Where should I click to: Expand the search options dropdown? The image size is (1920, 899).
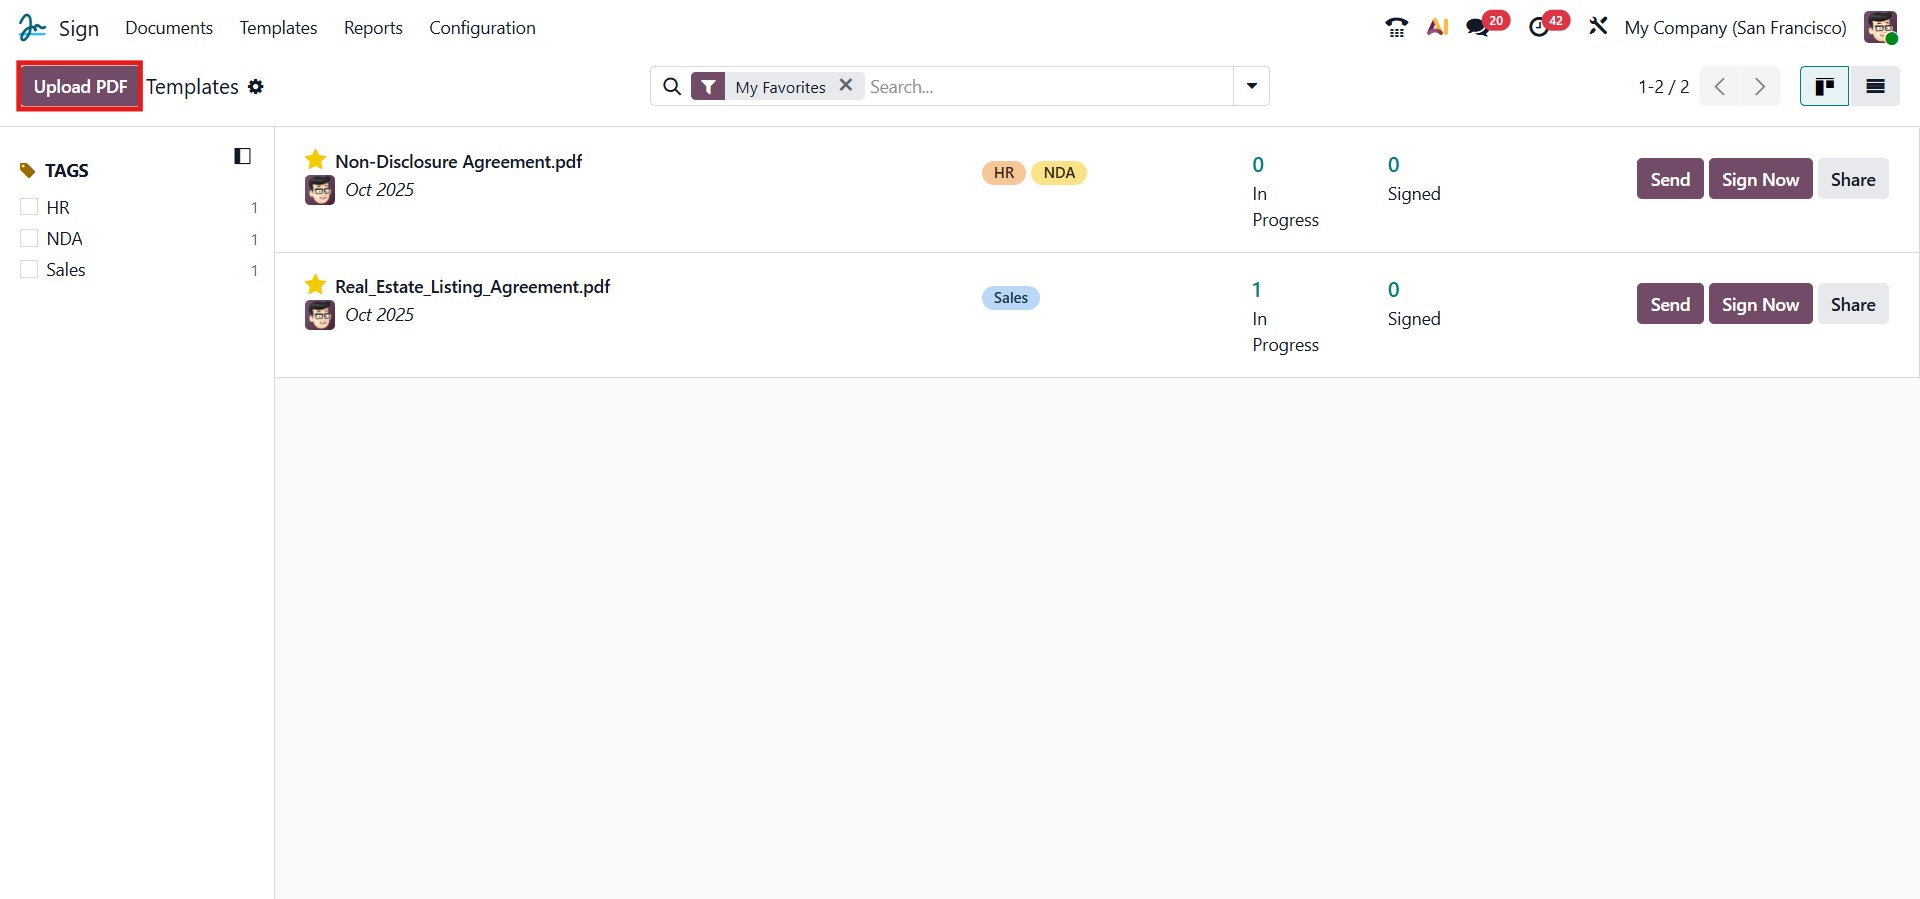(x=1251, y=87)
